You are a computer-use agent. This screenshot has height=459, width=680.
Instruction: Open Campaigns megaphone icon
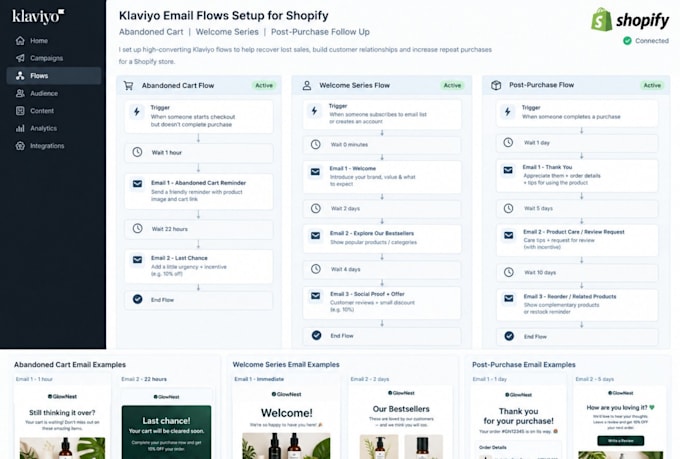click(20, 58)
